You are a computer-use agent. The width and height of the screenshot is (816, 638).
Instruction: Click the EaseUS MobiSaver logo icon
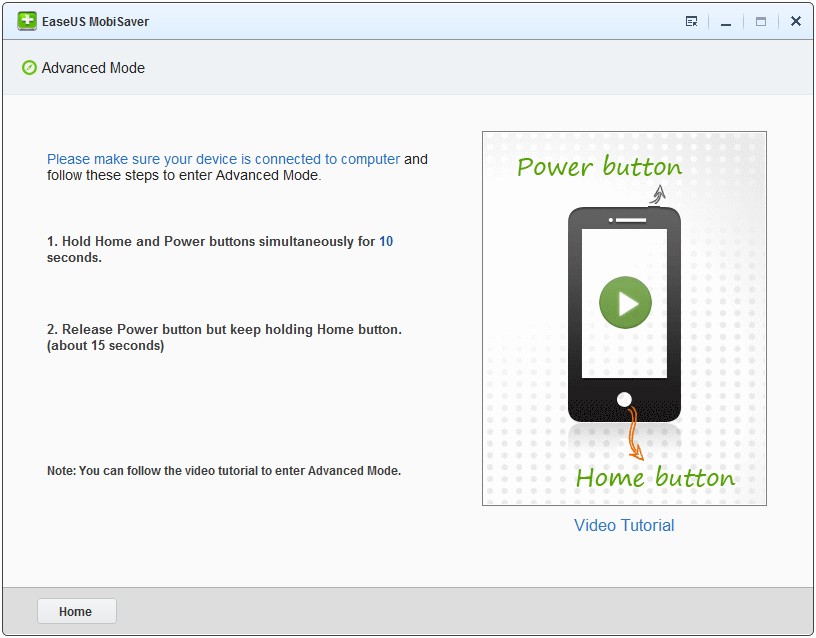tap(27, 21)
